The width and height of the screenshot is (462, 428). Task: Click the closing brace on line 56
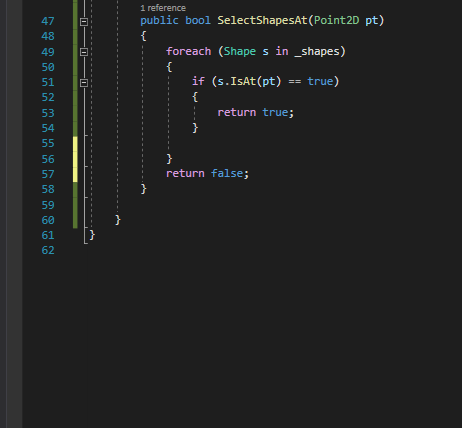pos(169,159)
